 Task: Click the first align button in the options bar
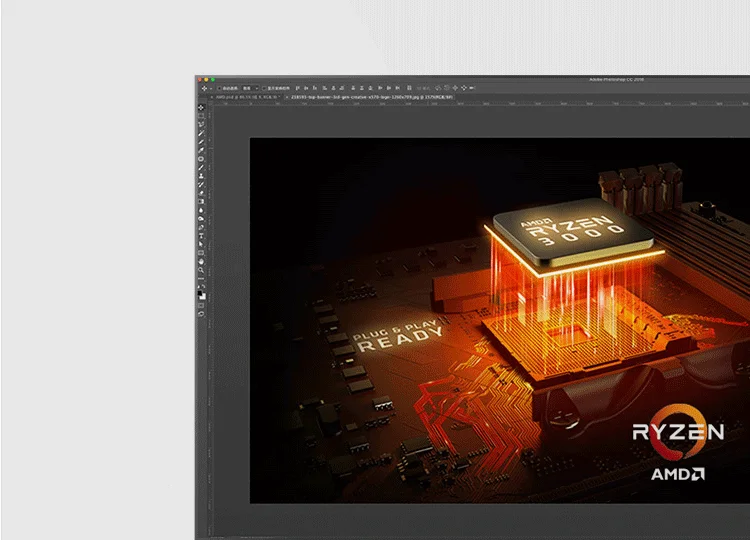point(300,88)
